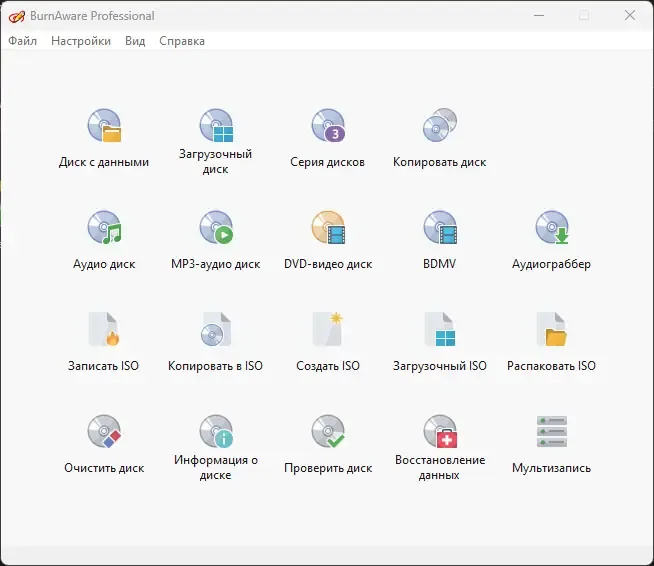The height and width of the screenshot is (566, 654).
Task: Launch the Очистить диск eraser icon
Action: (x=104, y=431)
